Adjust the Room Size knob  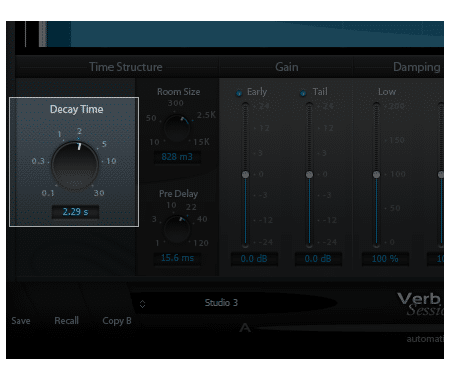[177, 128]
